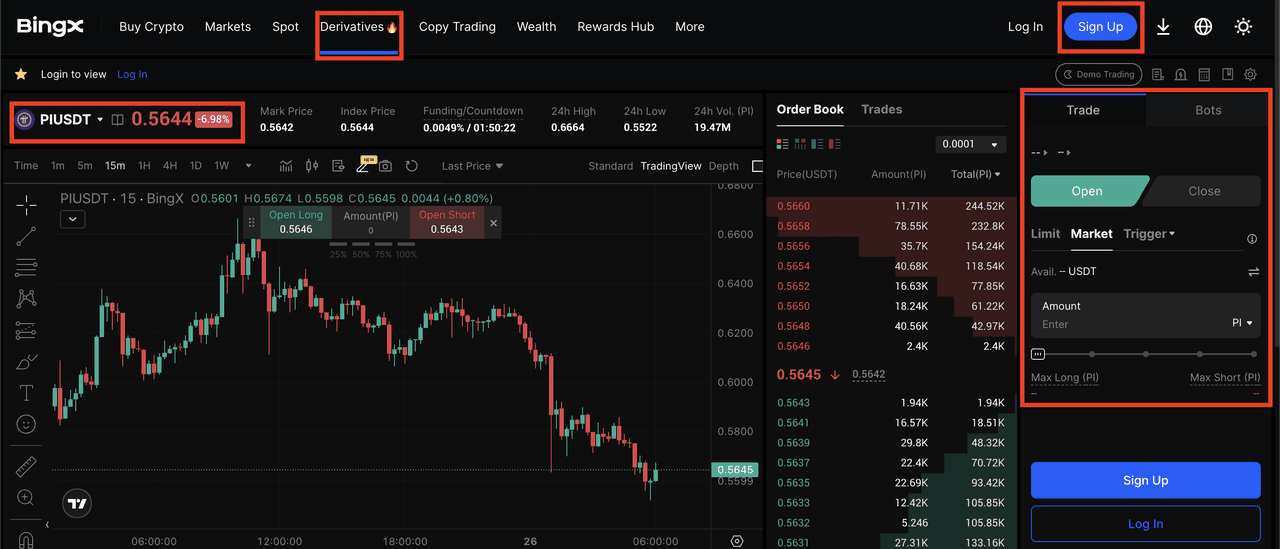Click the text annotation tool
This screenshot has width=1280, height=549.
(x=26, y=393)
